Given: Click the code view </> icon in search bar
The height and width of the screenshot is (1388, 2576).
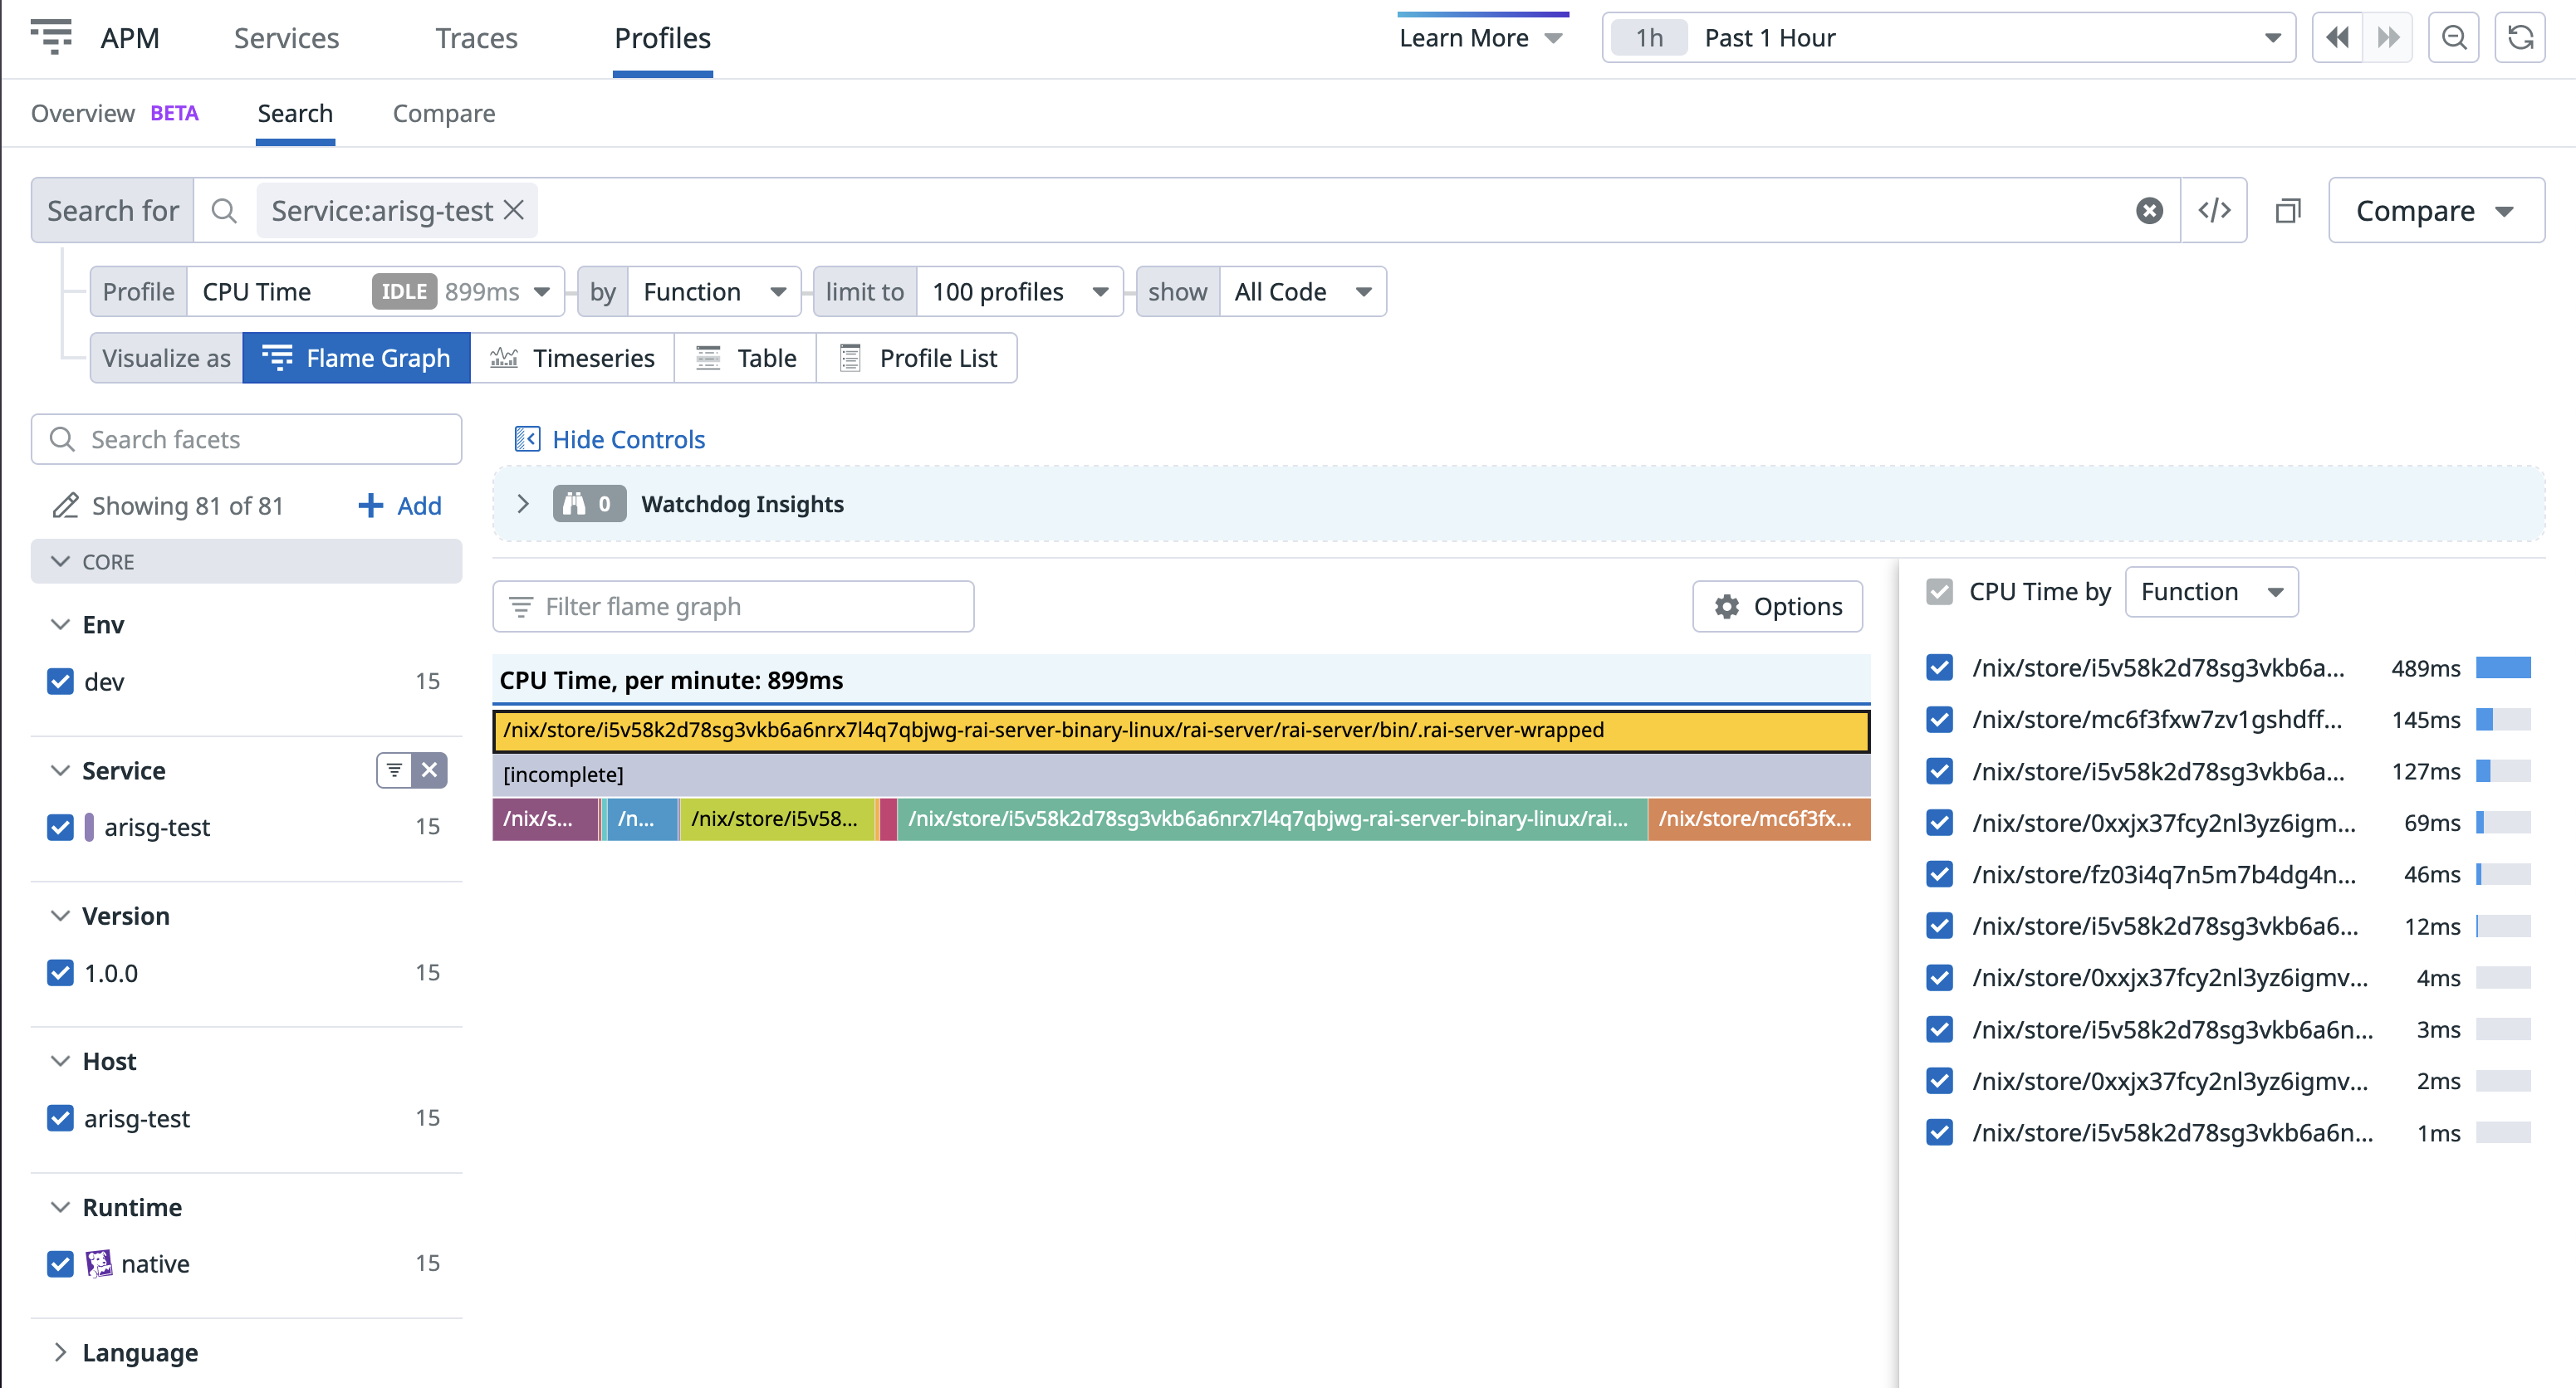Looking at the screenshot, I should [x=2214, y=210].
